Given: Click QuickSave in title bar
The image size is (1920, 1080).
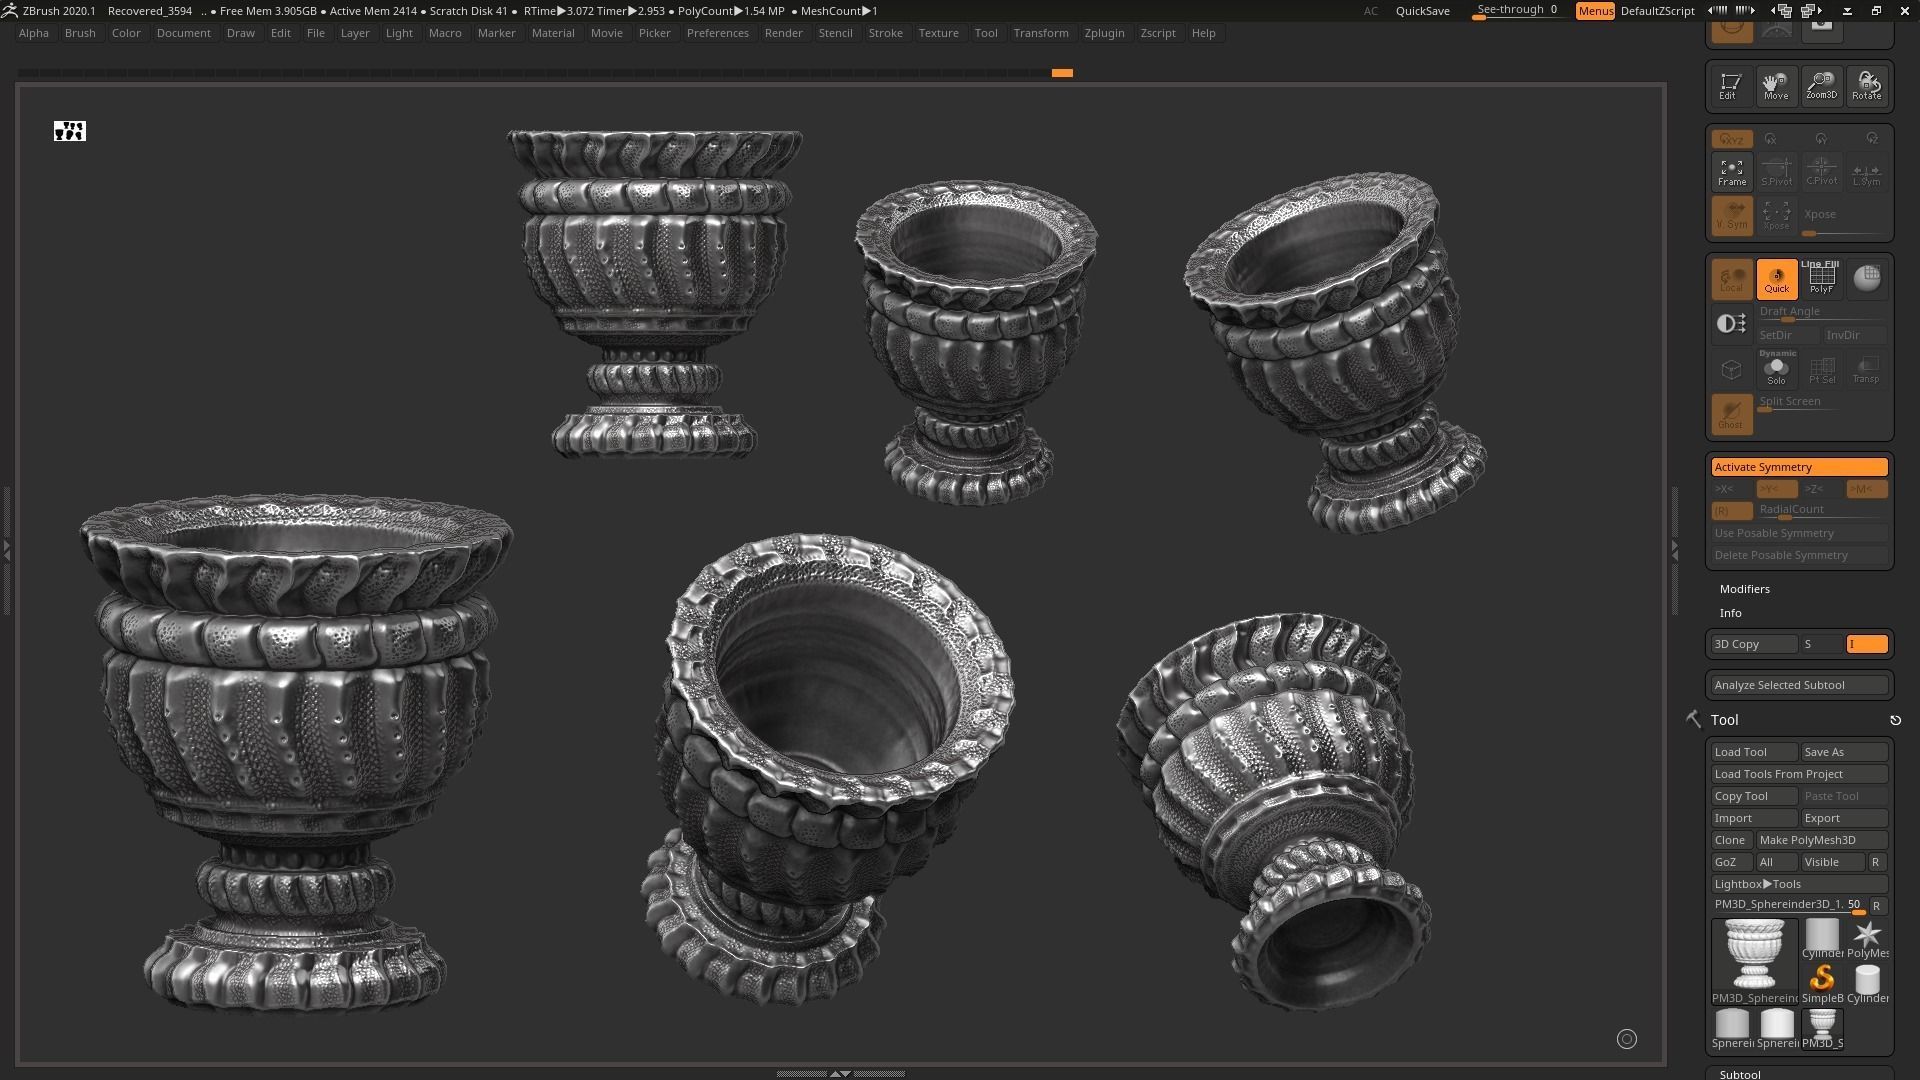Looking at the screenshot, I should click(x=1422, y=11).
